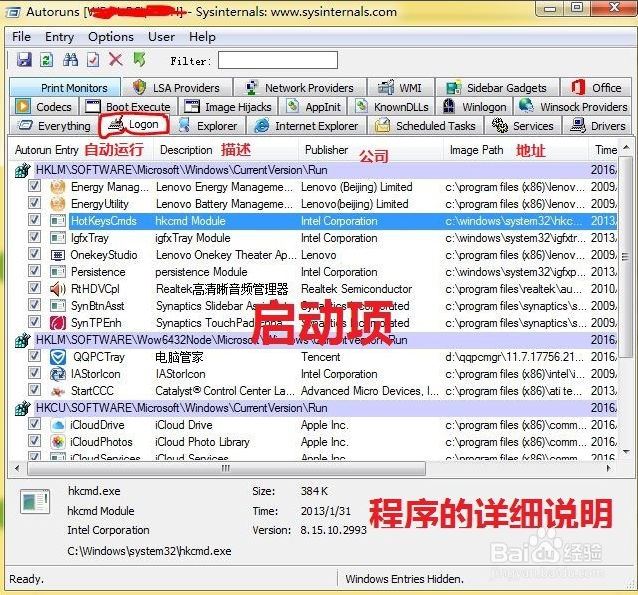The image size is (638, 595).
Task: Select the Sidebar Gadgets tab
Action: click(497, 88)
